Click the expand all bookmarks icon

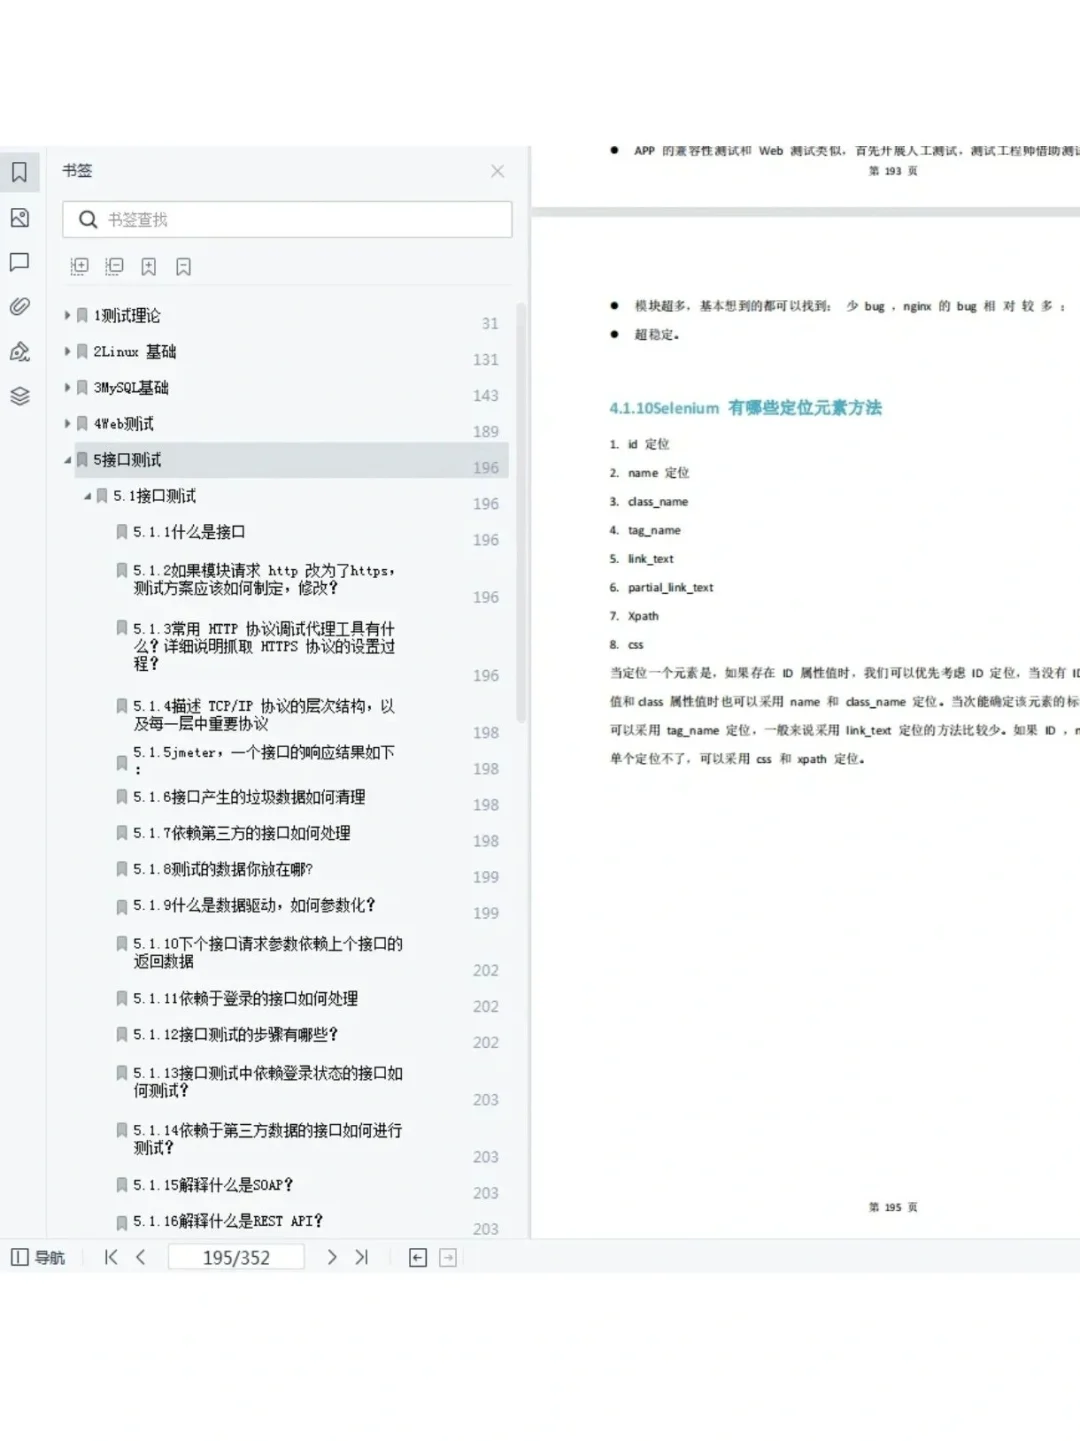(x=79, y=266)
